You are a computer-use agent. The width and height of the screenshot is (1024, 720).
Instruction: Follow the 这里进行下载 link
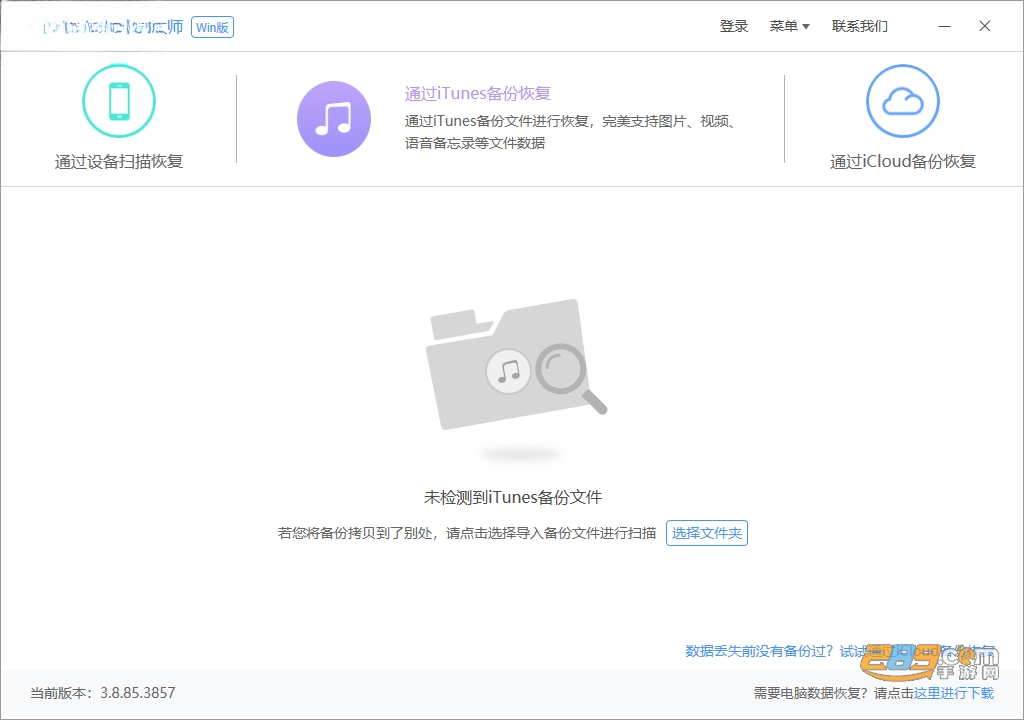(x=953, y=693)
